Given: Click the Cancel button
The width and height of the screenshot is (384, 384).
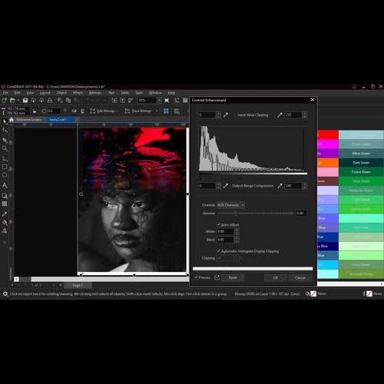Looking at the screenshot, I should tap(300, 277).
